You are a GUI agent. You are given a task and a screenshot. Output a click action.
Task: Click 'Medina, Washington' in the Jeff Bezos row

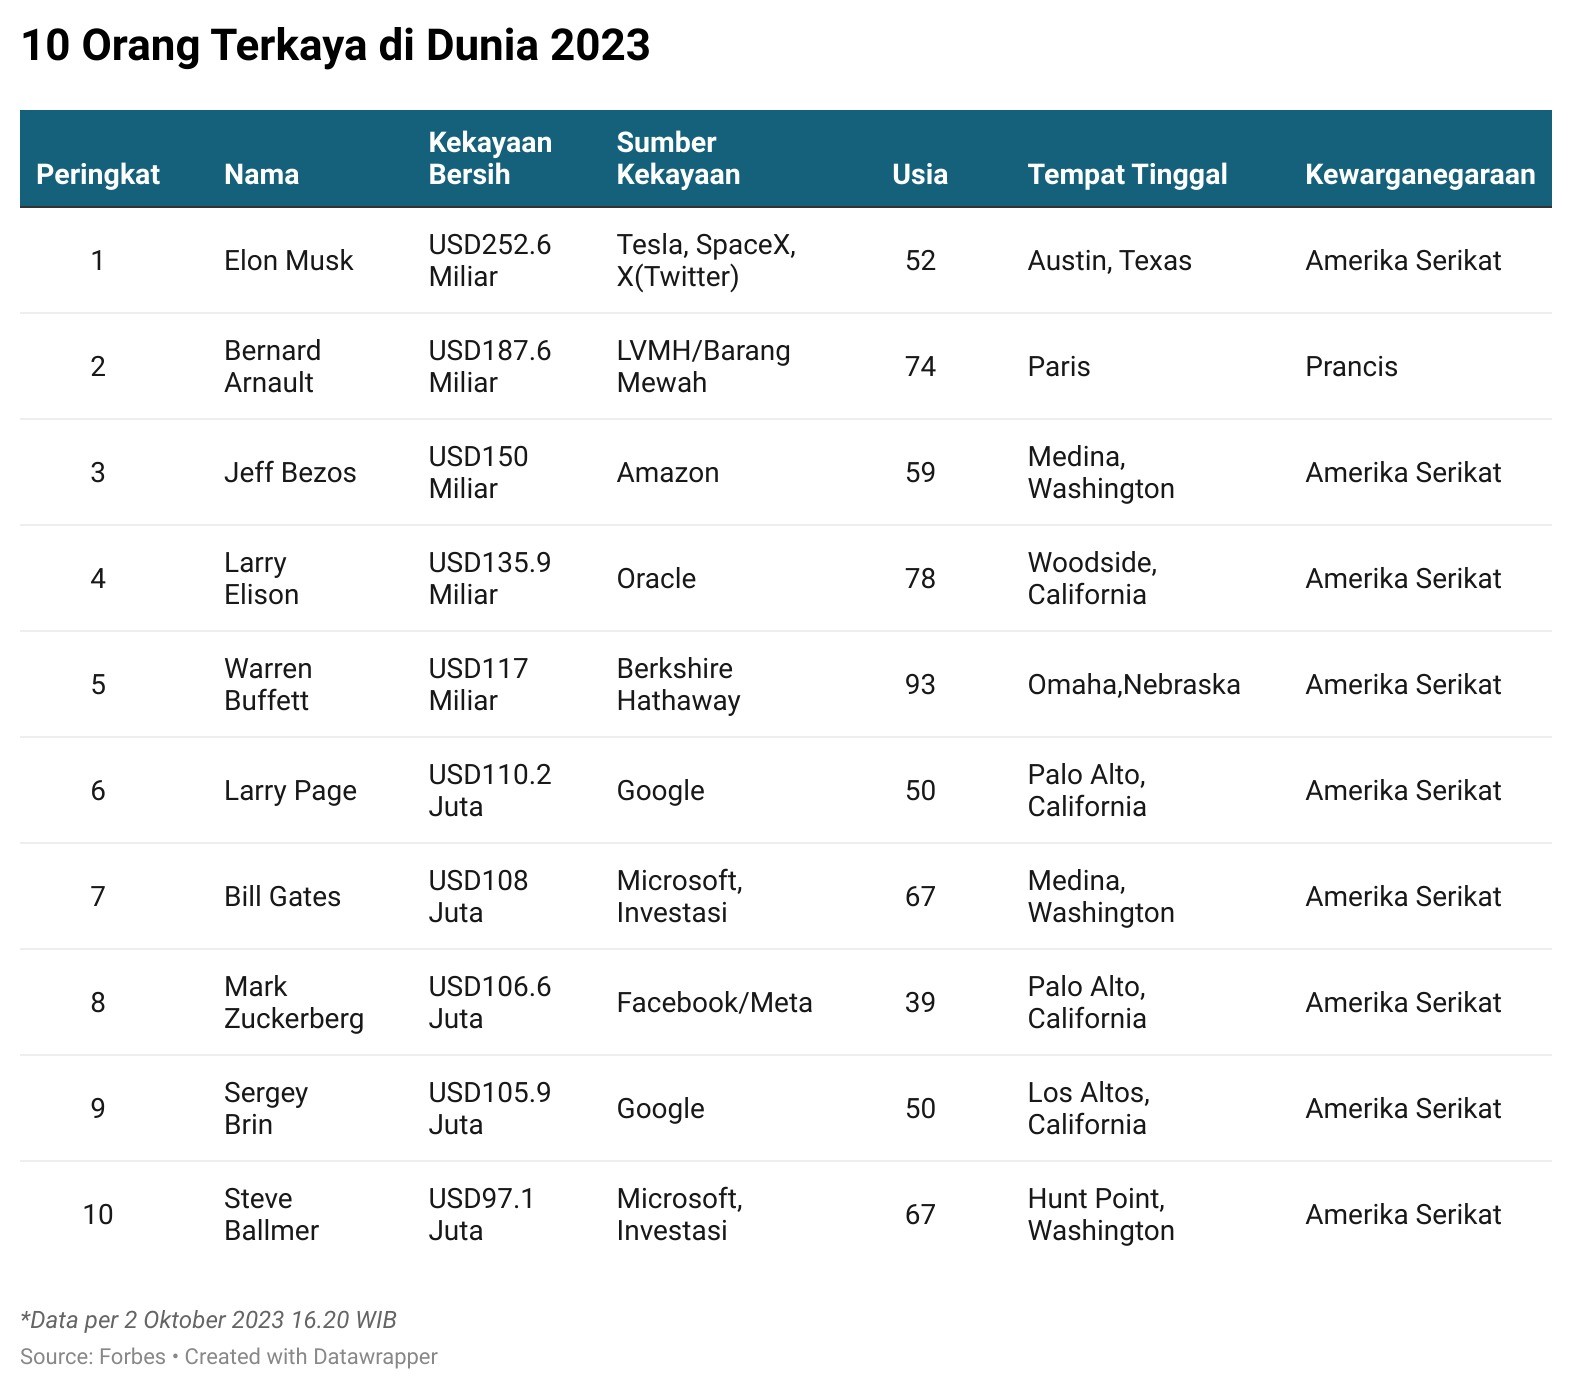[1101, 473]
